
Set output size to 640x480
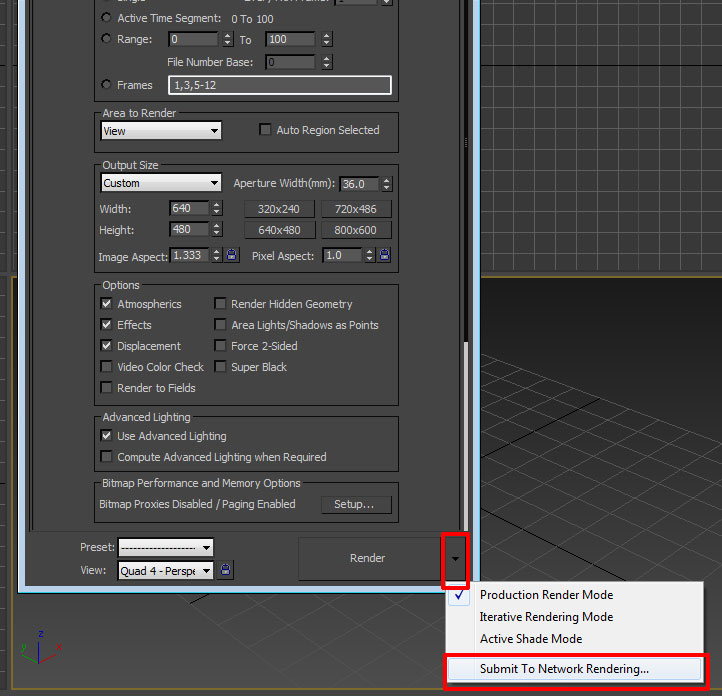pyautogui.click(x=279, y=230)
